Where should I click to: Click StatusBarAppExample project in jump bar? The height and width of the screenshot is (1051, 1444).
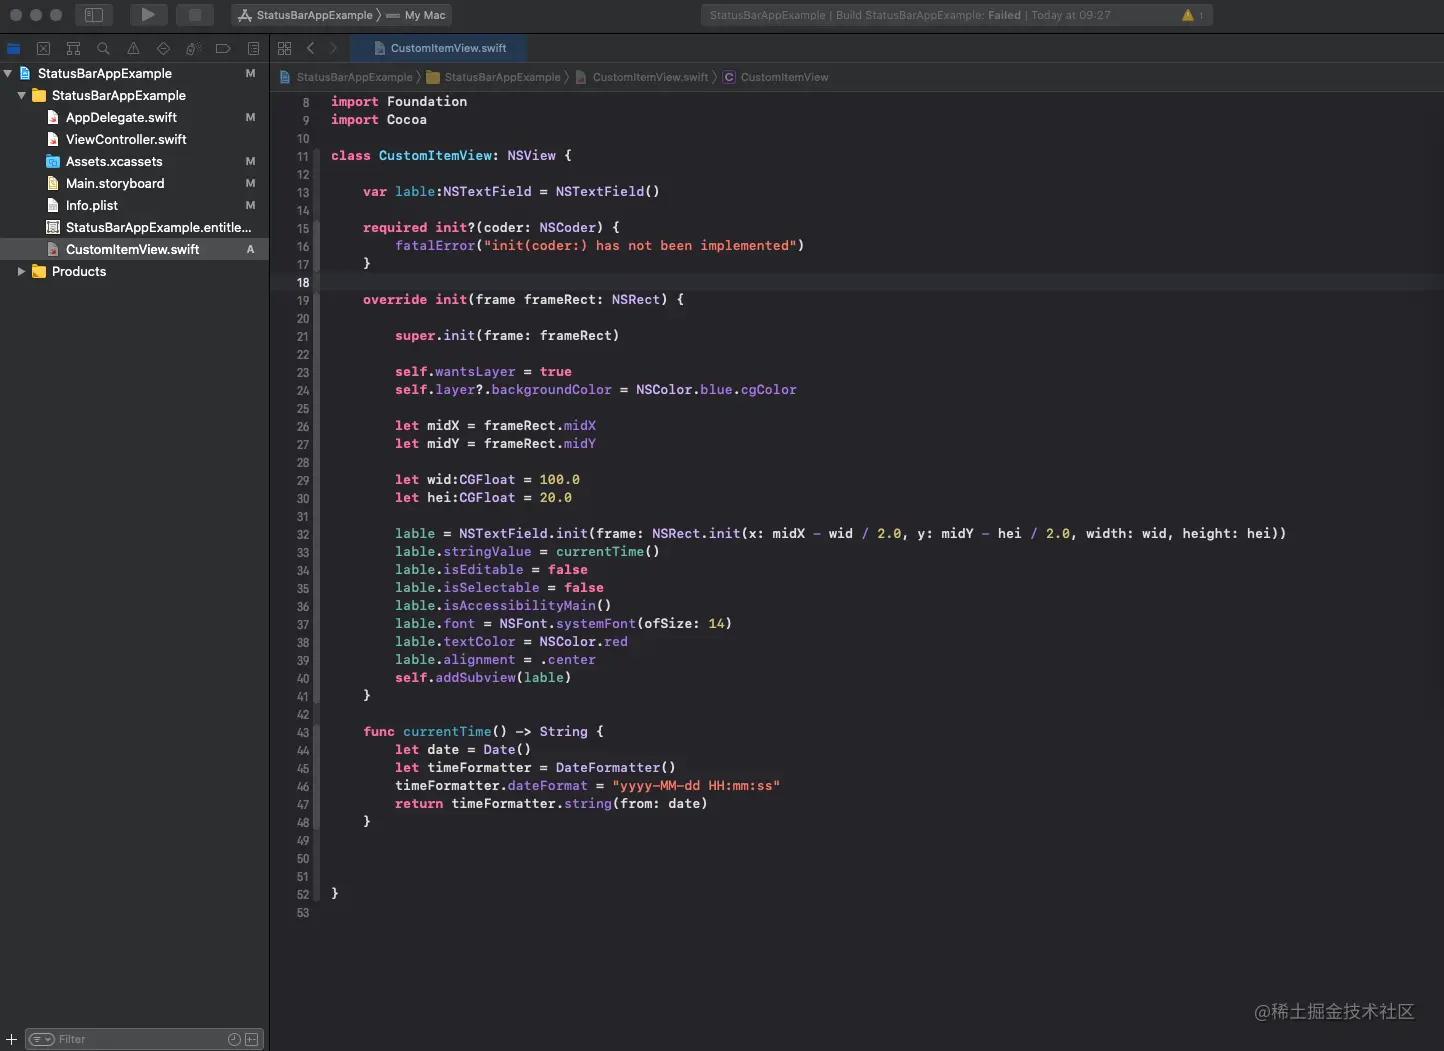point(346,77)
